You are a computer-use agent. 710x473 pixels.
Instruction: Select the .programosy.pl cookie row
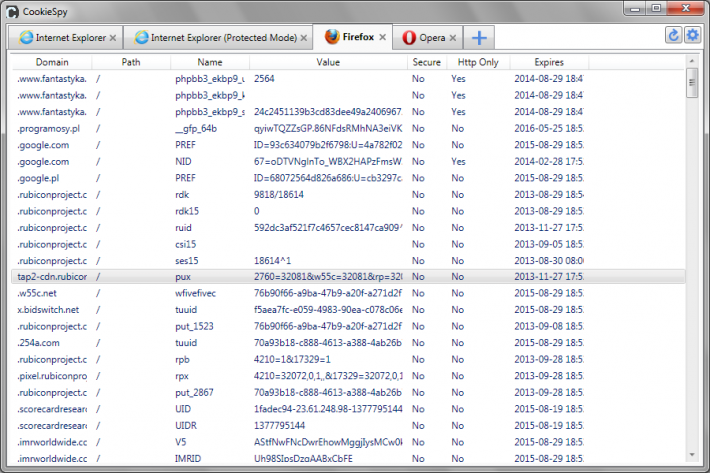pos(348,129)
